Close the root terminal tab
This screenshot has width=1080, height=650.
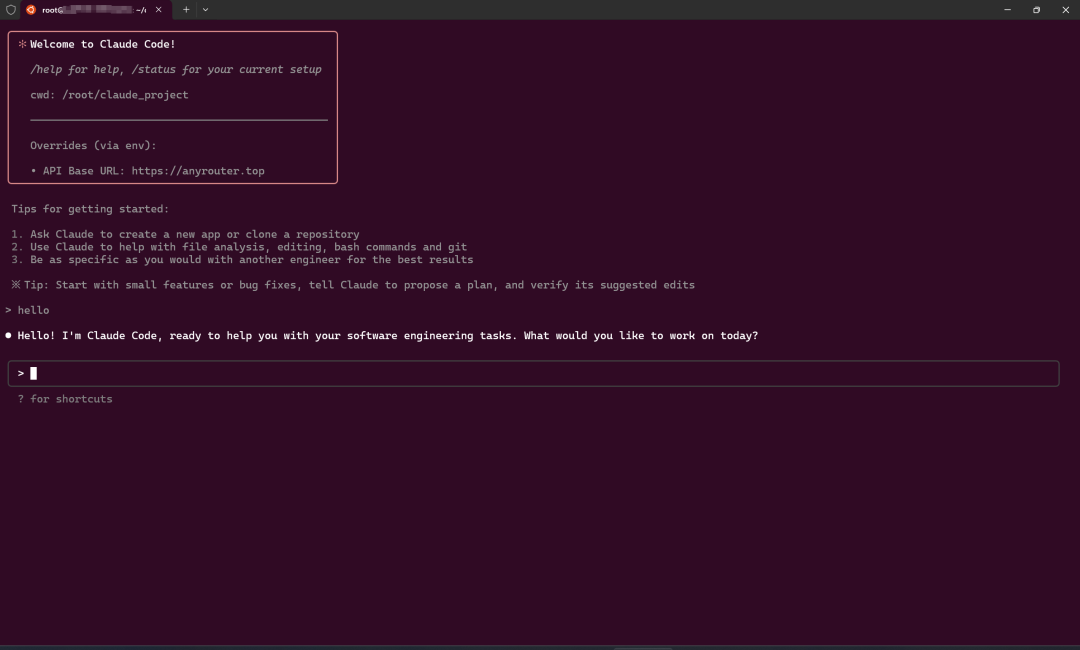[x=158, y=10]
